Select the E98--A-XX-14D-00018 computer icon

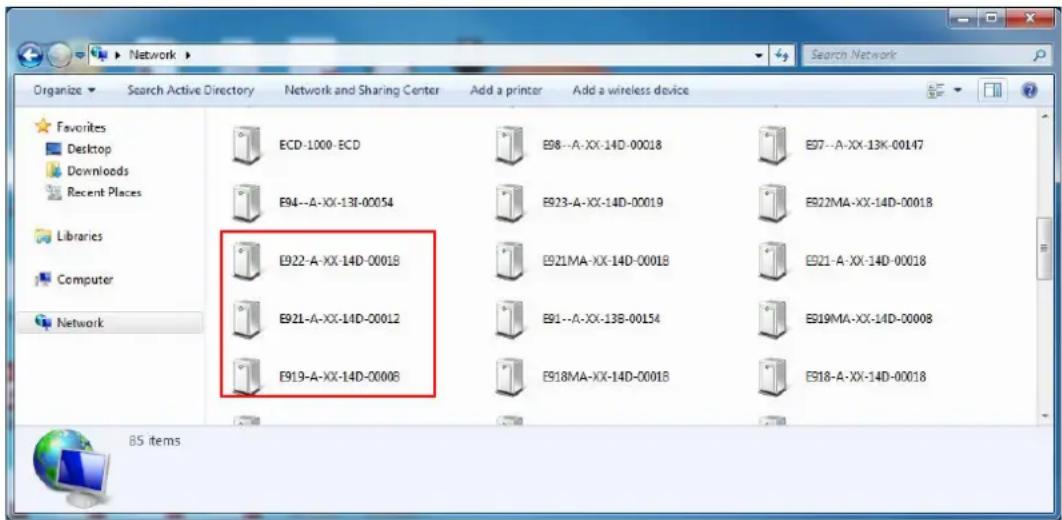(509, 145)
